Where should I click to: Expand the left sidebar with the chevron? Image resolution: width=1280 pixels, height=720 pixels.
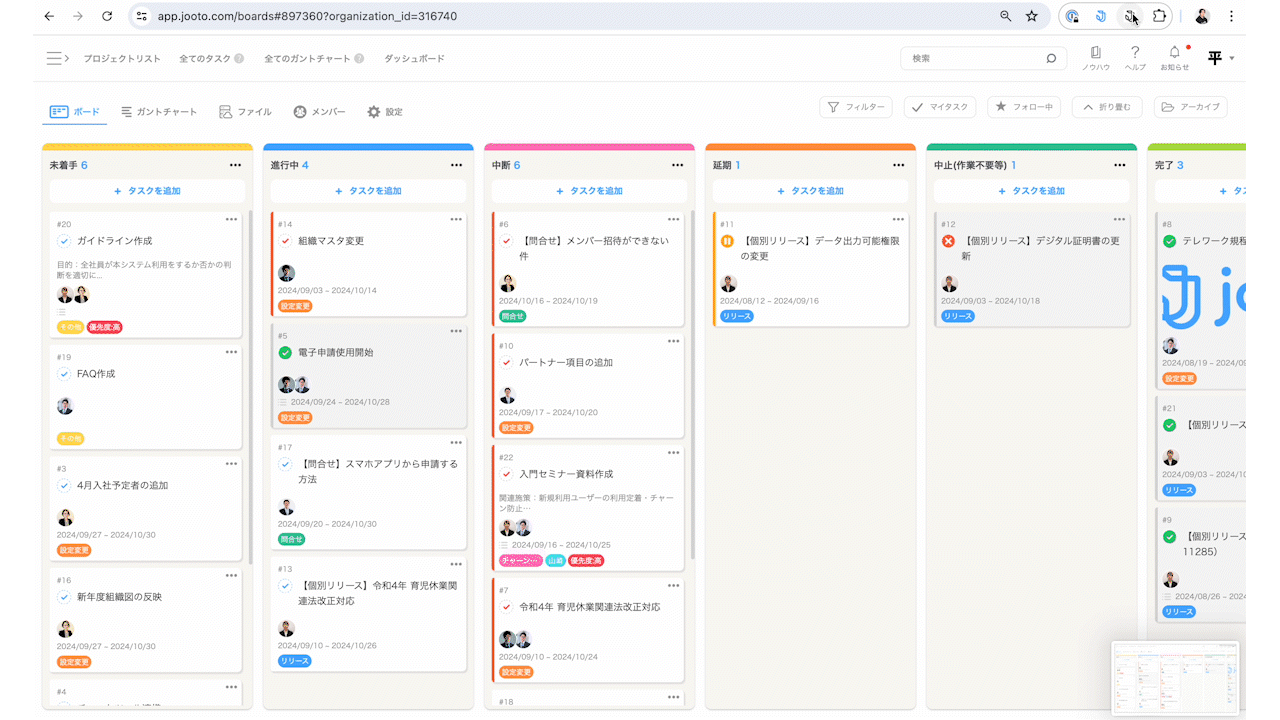[57, 57]
